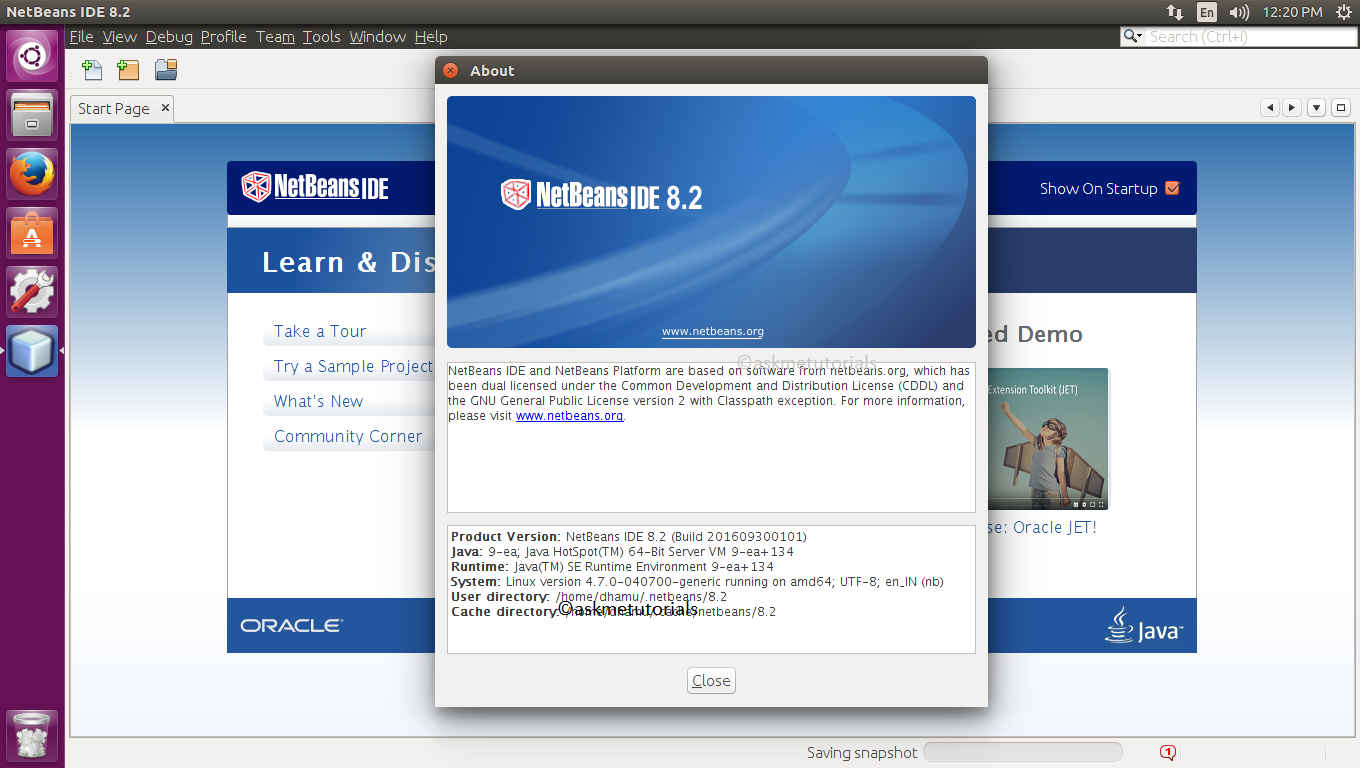Open the Window menu

tap(377, 37)
